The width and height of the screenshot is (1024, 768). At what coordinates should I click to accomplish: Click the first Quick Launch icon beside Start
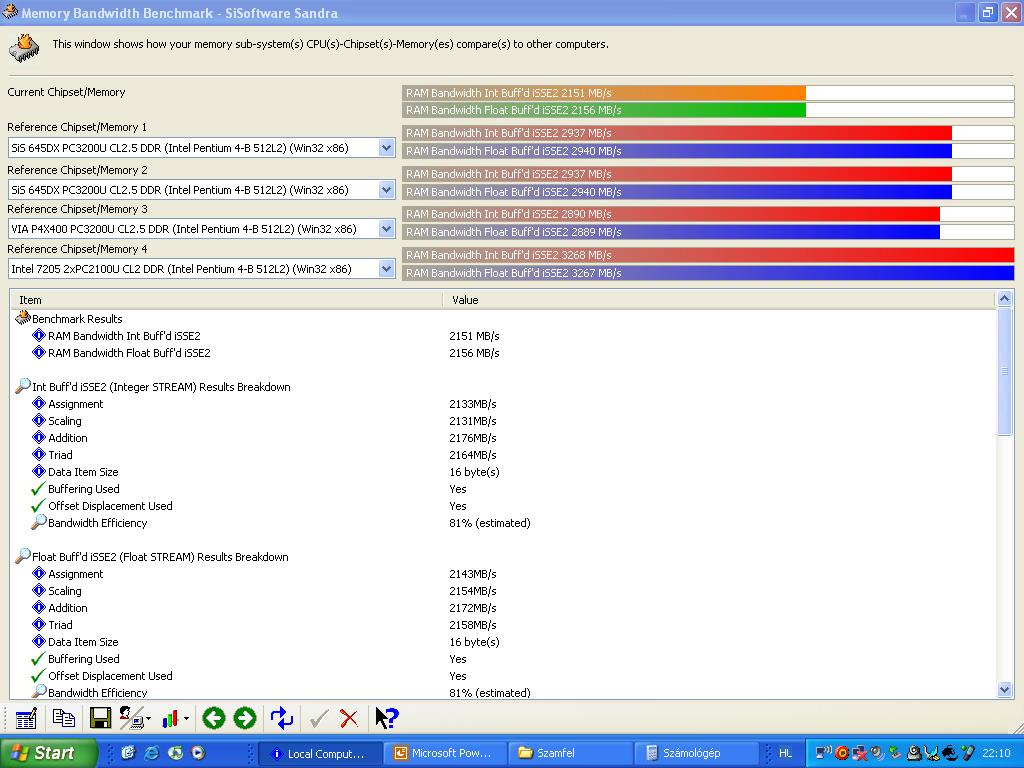128,753
